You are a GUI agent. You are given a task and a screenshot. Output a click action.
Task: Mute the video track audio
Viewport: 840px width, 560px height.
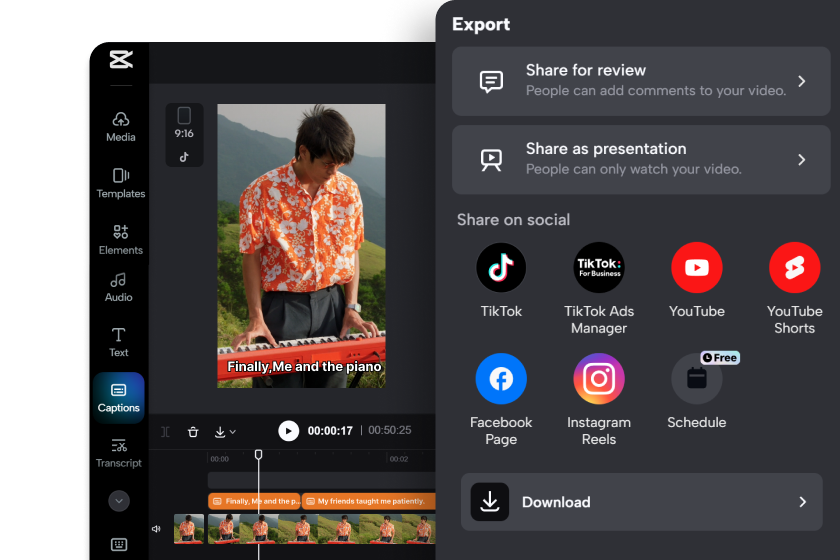156,529
